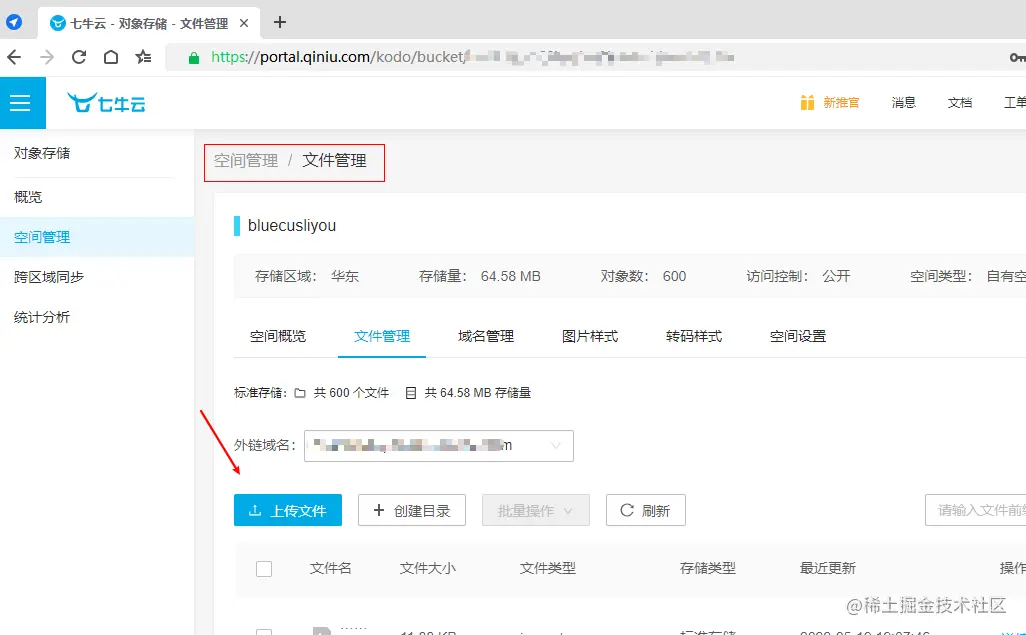The image size is (1026, 635).
Task: Click the 文件类型 column header
Action: (x=548, y=568)
